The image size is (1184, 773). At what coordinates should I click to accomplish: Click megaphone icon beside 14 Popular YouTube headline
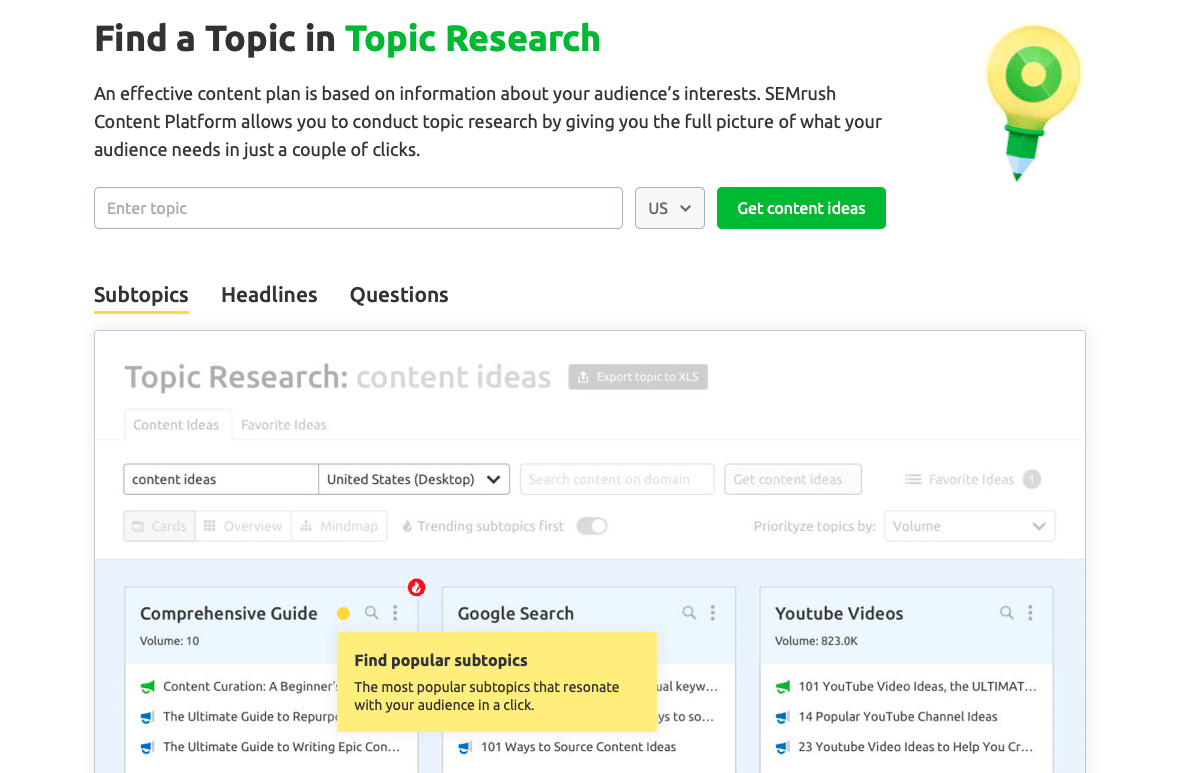pyautogui.click(x=783, y=717)
